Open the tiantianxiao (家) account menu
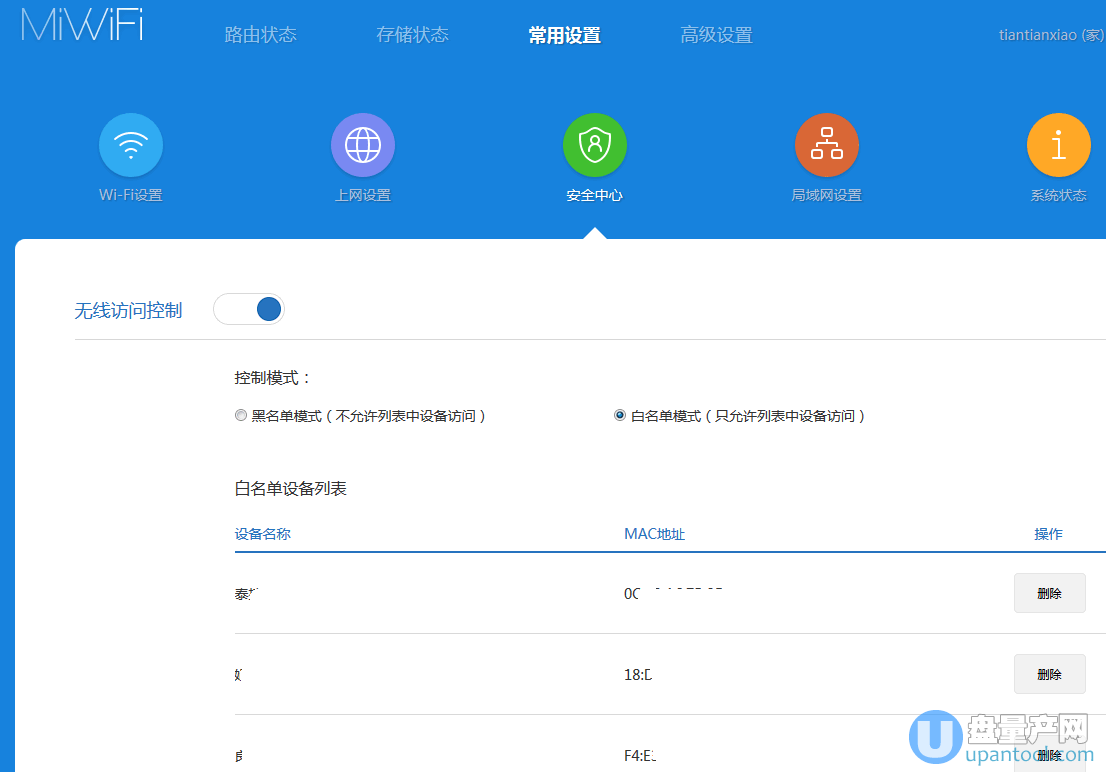The image size is (1106, 772). [x=1048, y=34]
